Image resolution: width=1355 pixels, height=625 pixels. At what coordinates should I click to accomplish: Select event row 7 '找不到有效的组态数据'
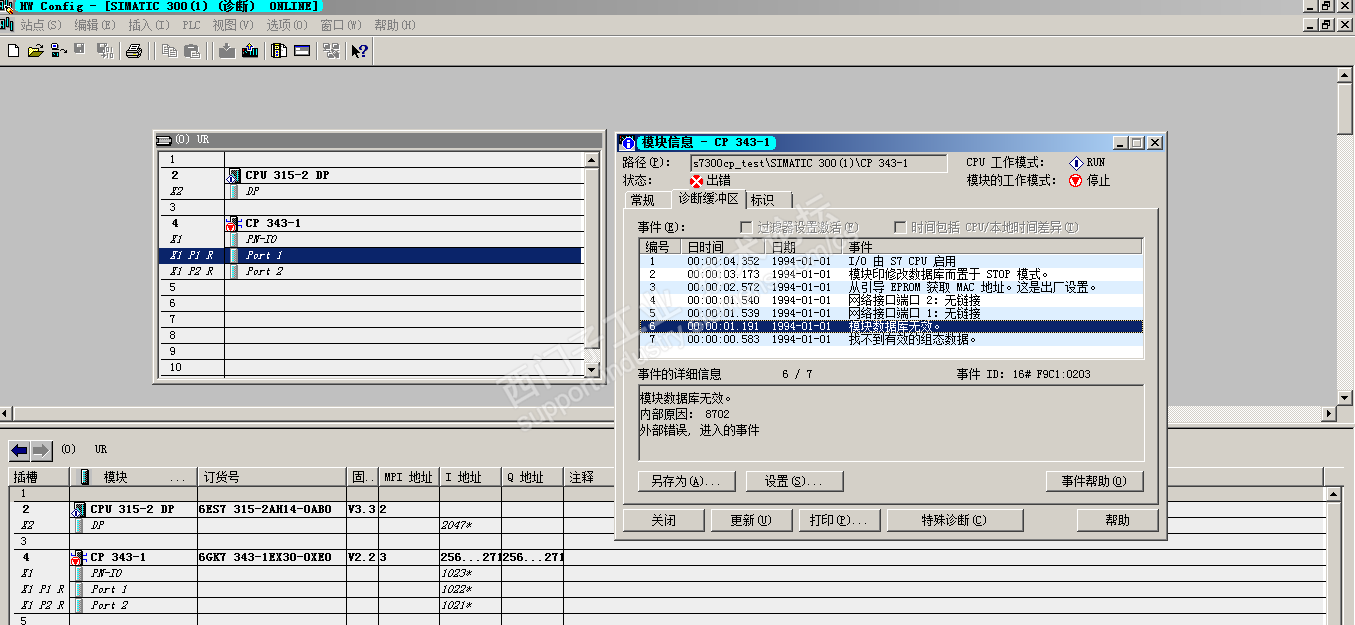[x=890, y=339]
